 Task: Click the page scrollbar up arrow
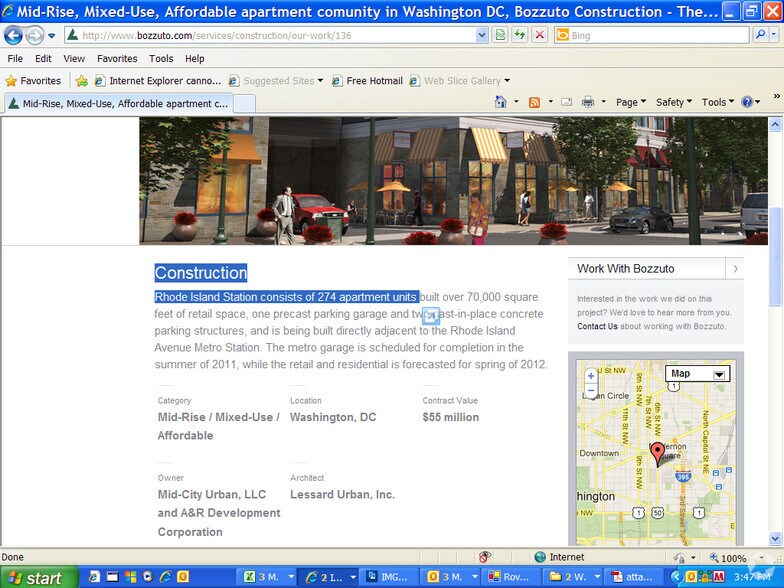[x=775, y=124]
